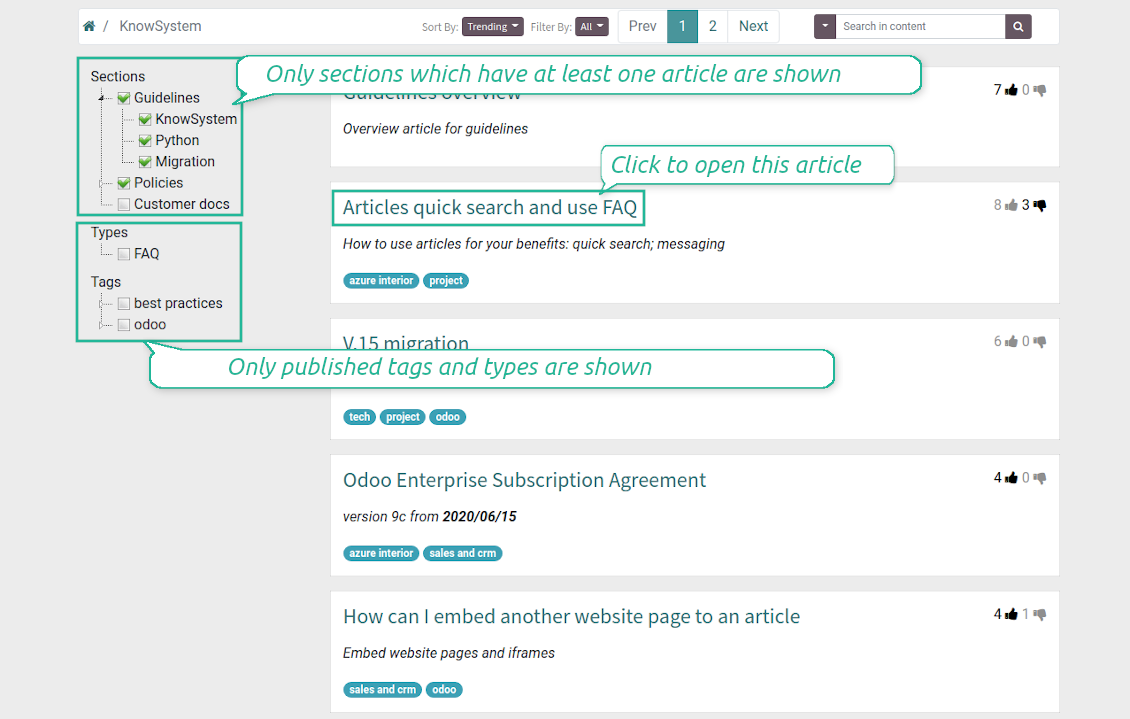Open the search options dropdown arrow
The height and width of the screenshot is (719, 1130).
[x=824, y=27]
